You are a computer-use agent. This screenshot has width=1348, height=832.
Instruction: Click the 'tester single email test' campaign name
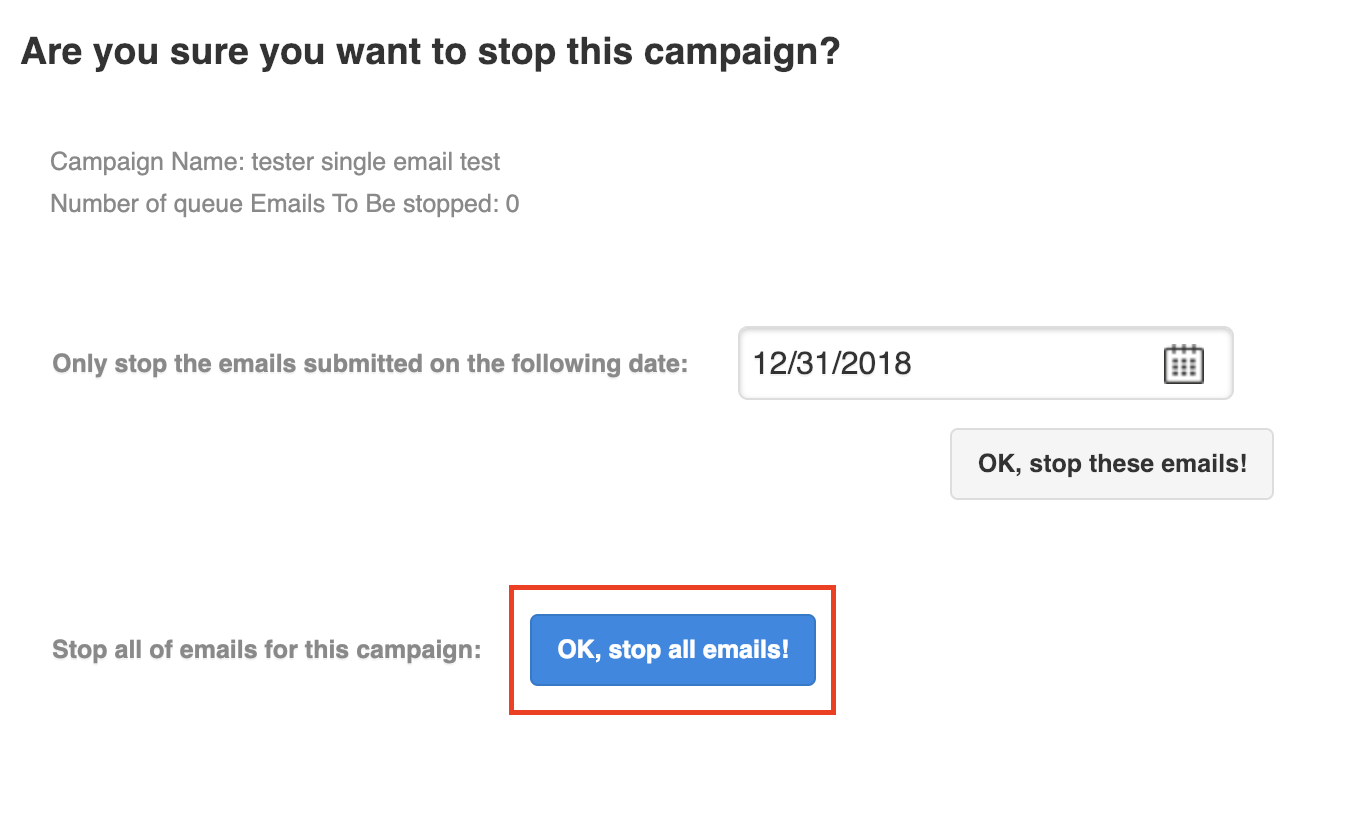point(376,161)
